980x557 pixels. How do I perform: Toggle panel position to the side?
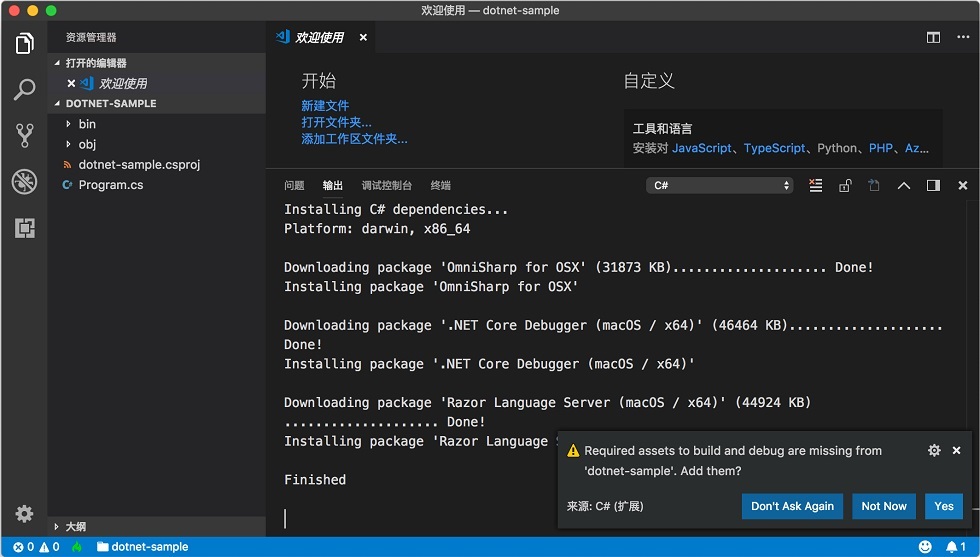(933, 186)
